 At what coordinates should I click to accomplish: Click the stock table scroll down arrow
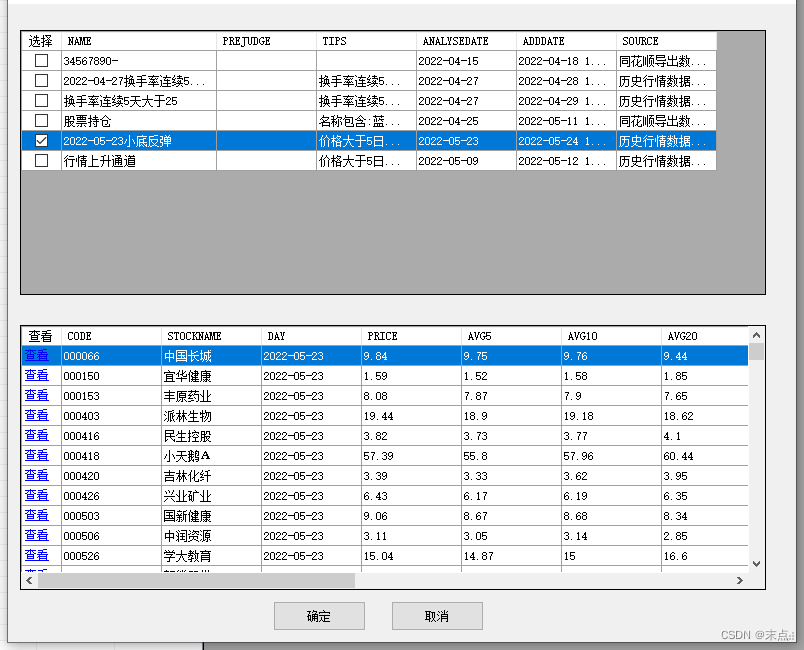756,563
